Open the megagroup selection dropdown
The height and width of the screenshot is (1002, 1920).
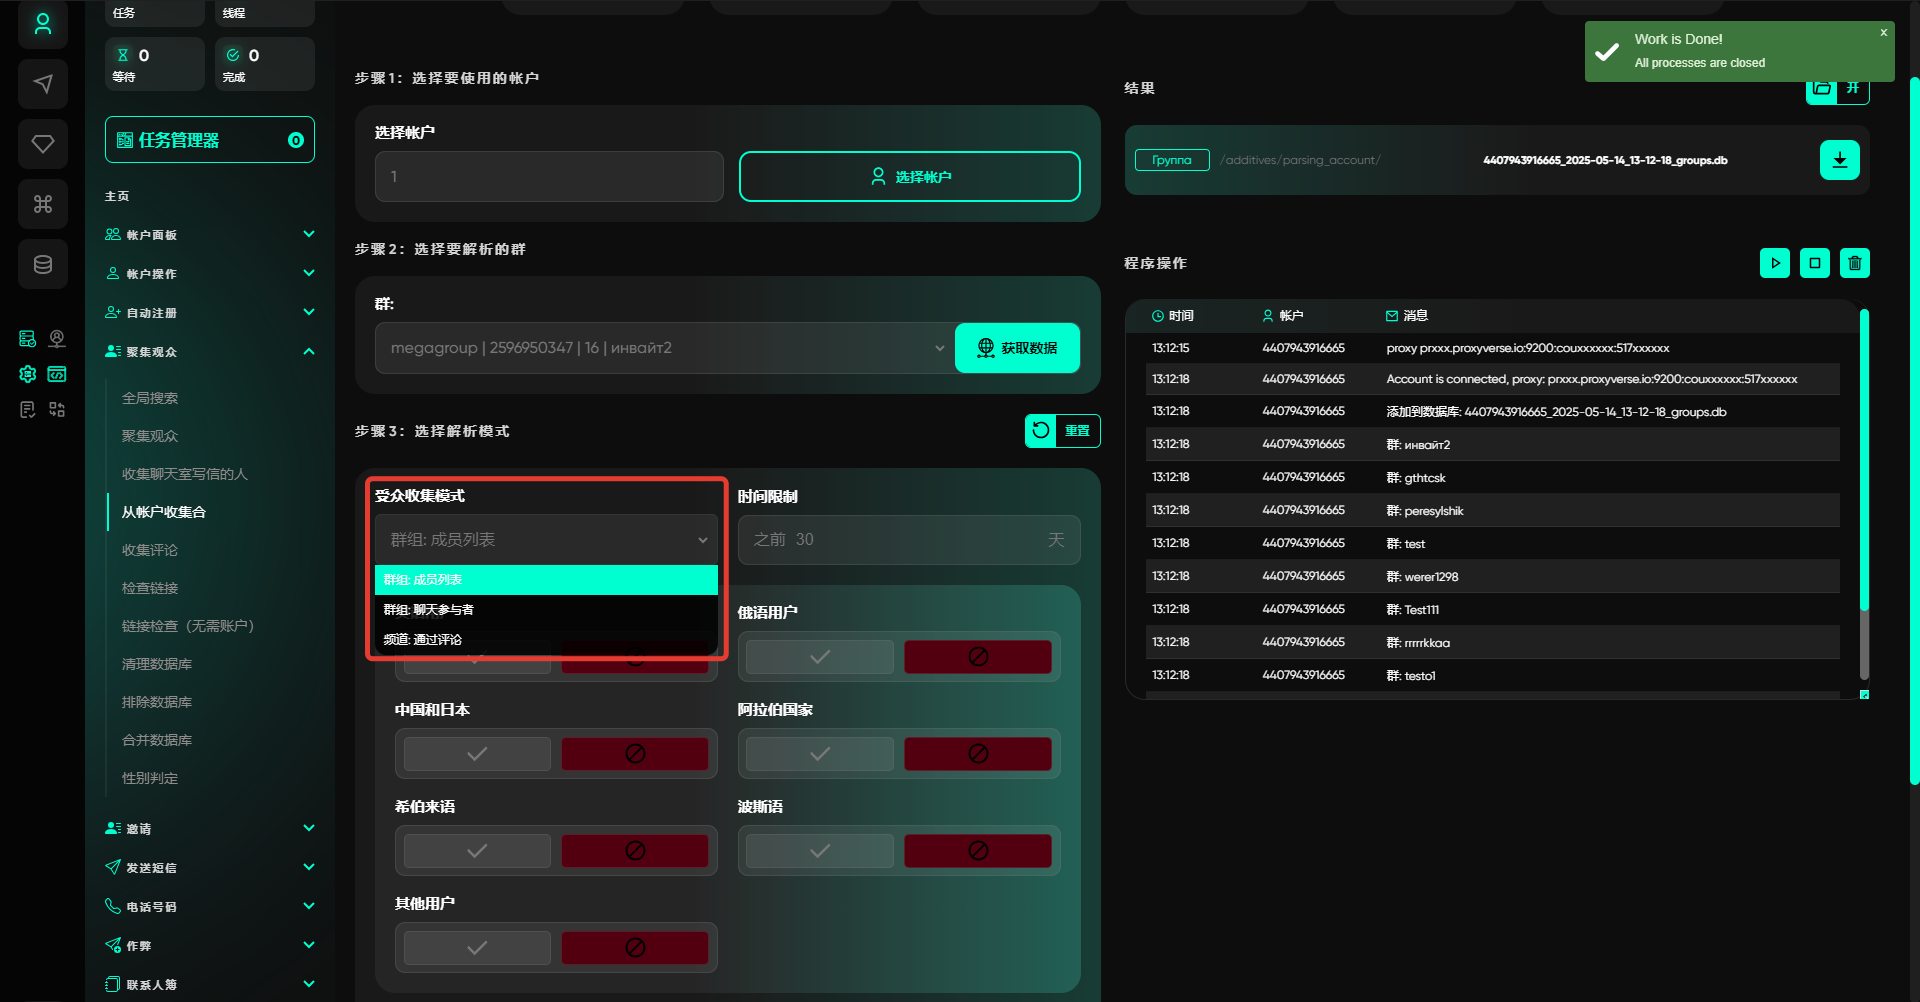(x=664, y=348)
